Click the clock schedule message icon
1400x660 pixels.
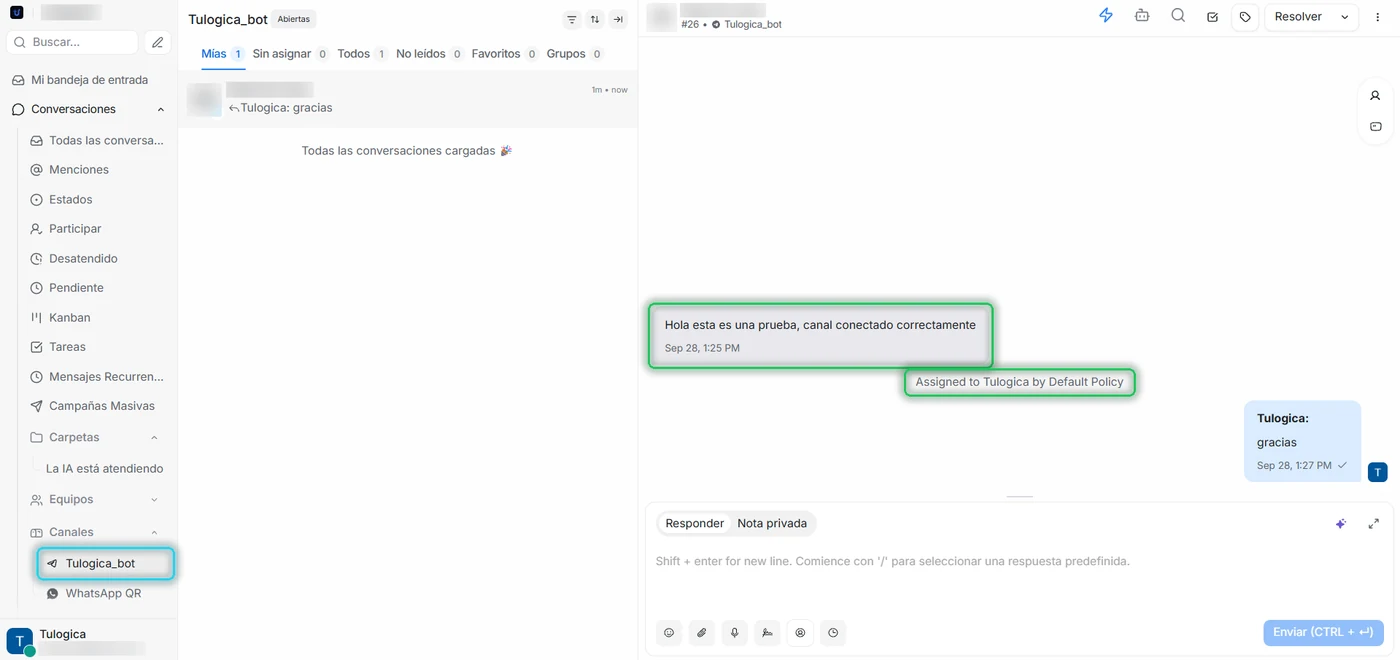tap(833, 633)
